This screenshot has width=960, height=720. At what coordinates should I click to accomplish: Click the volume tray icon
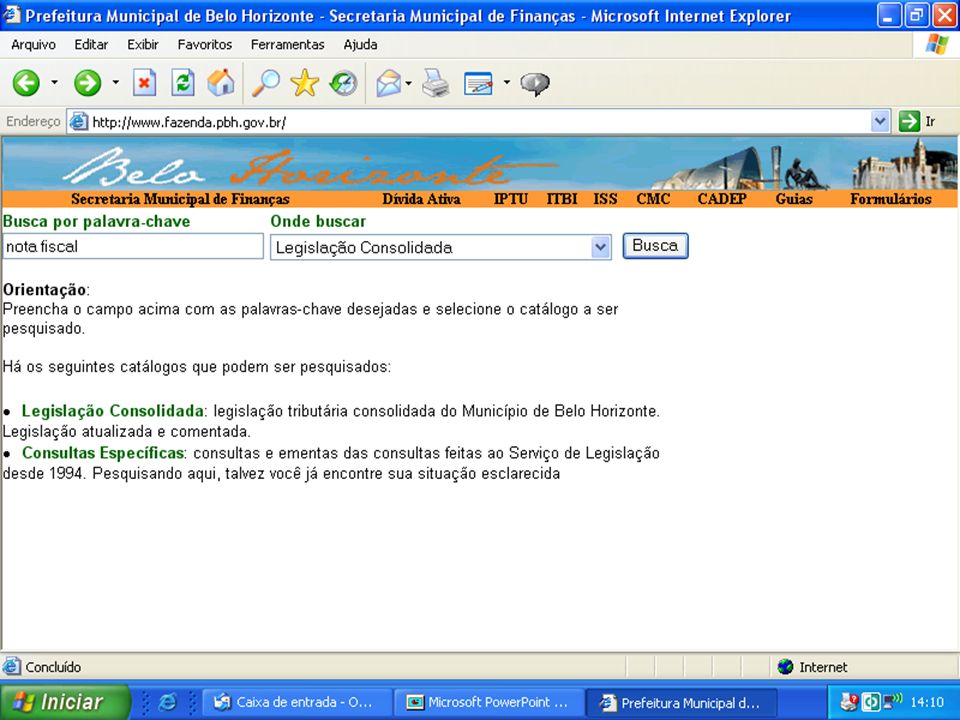tap(893, 700)
